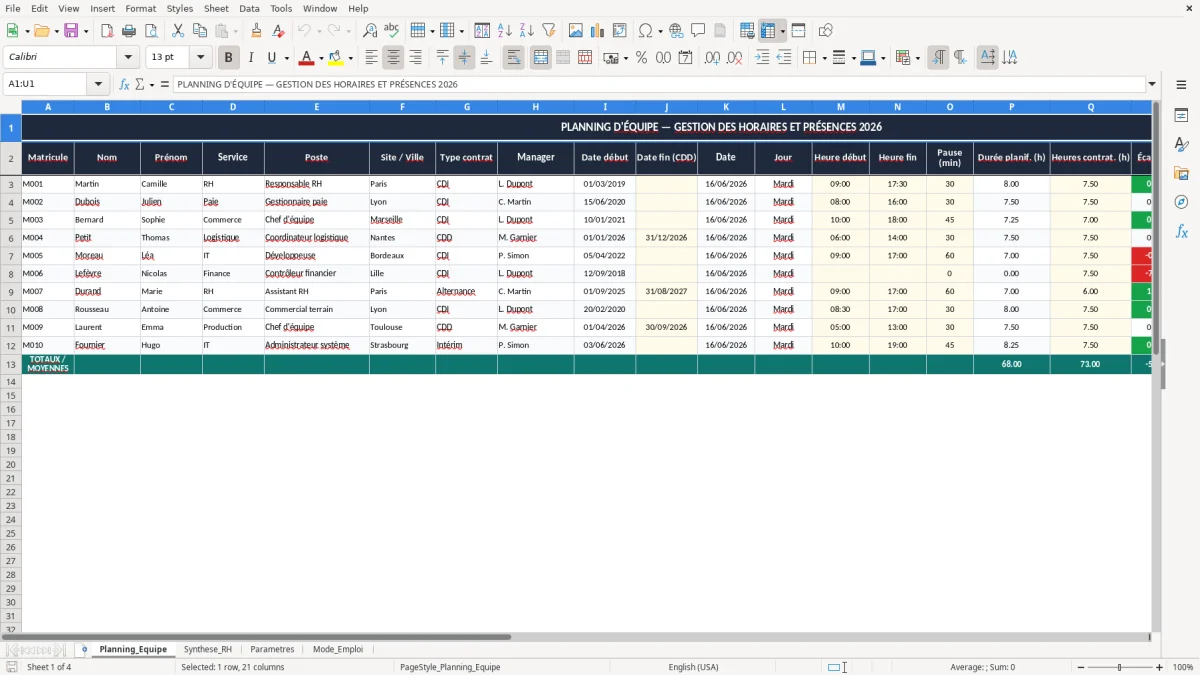Open Function Wizard fx icon
This screenshot has height=675, width=1200.
click(x=124, y=84)
